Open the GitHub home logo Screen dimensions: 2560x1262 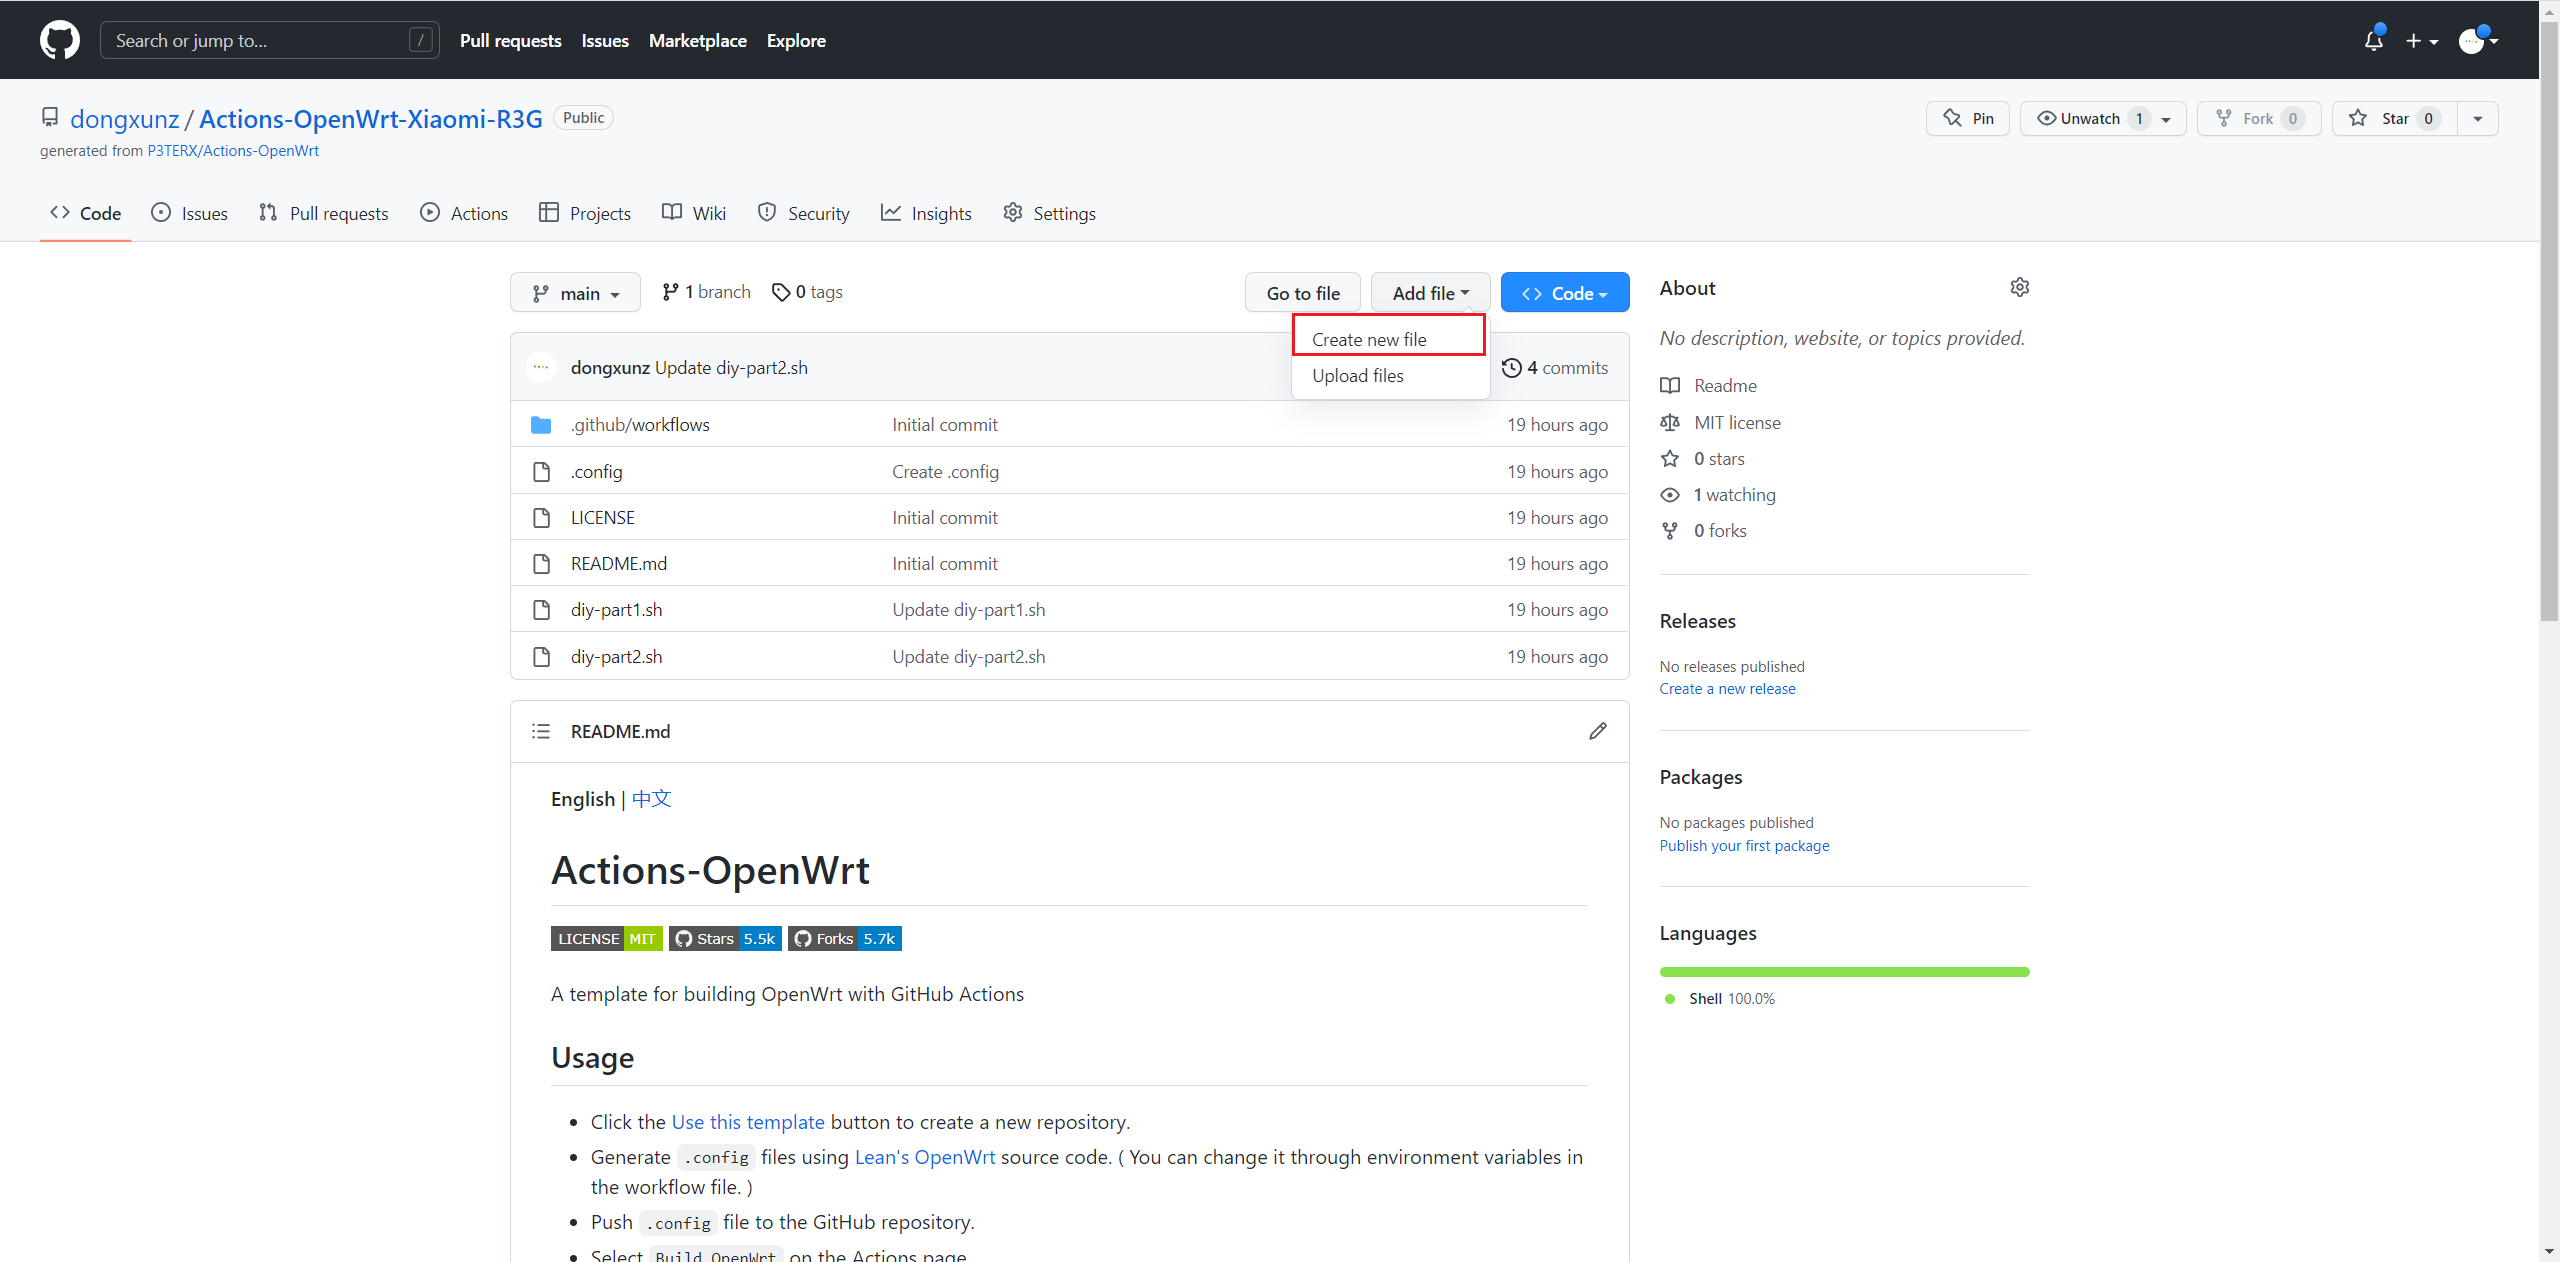coord(60,40)
